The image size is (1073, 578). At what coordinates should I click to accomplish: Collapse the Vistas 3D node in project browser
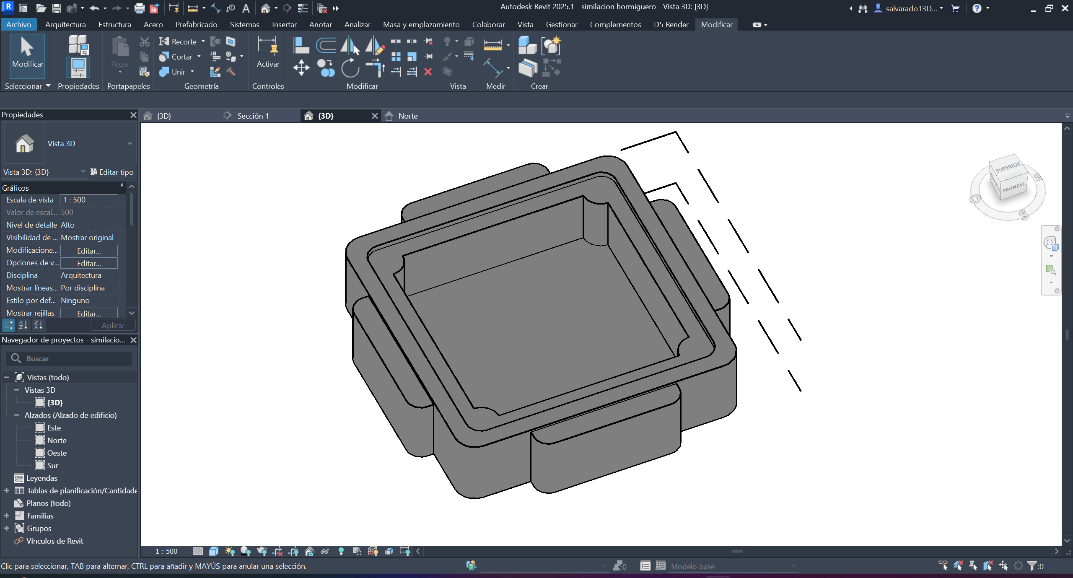coord(17,390)
